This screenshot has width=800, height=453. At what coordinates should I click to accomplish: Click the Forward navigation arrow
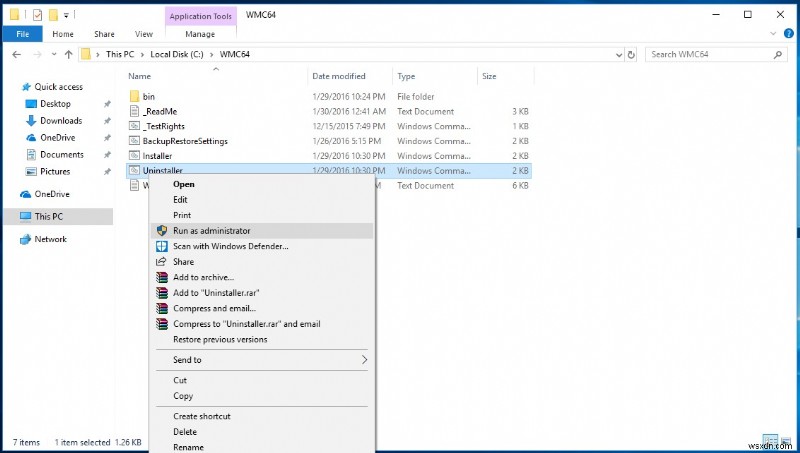coord(37,55)
